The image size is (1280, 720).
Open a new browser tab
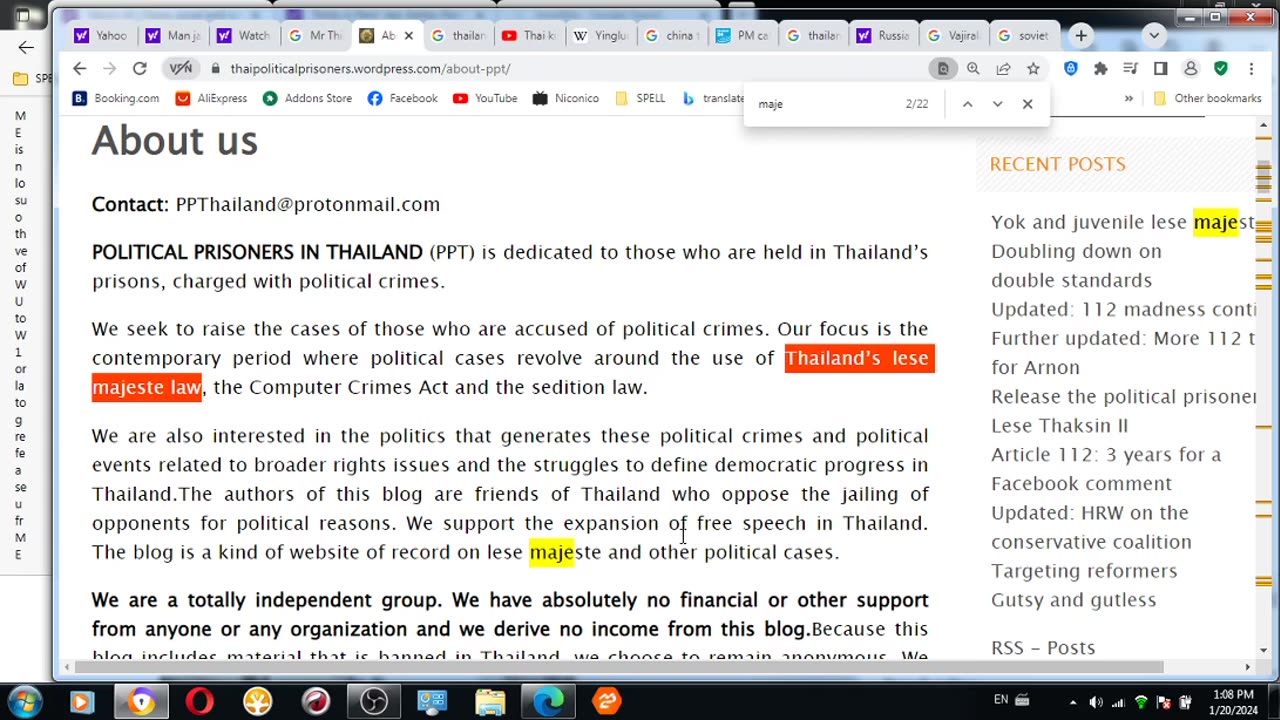(1081, 36)
